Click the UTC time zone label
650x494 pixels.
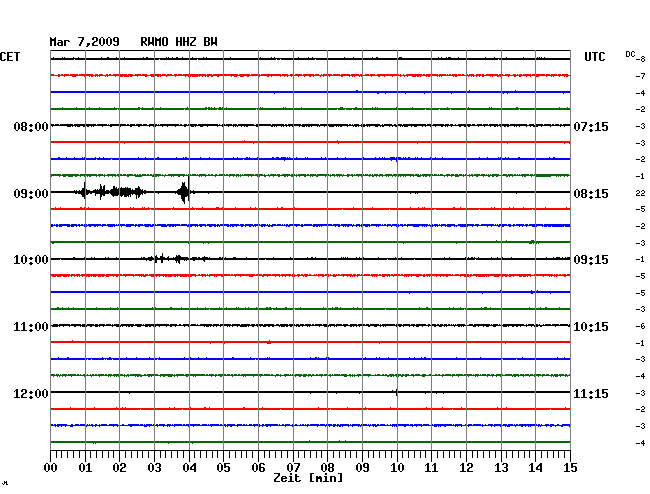coord(594,57)
